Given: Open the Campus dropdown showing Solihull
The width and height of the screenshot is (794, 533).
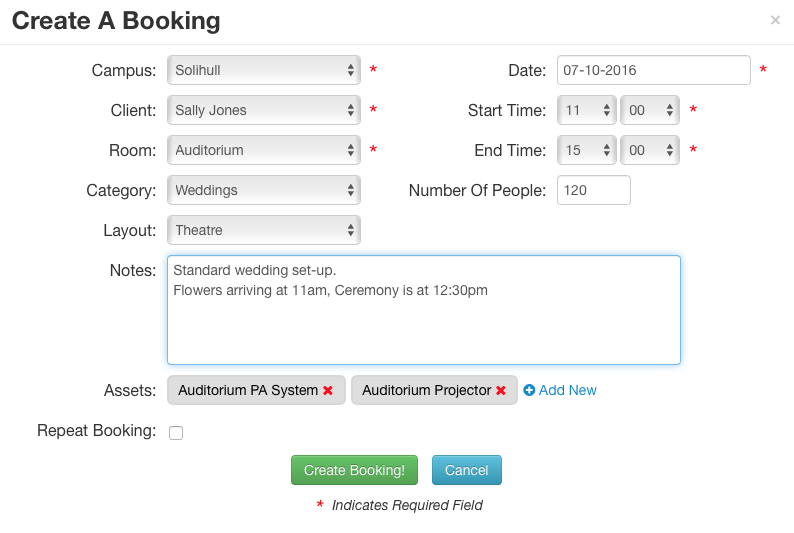Looking at the screenshot, I should click(264, 70).
